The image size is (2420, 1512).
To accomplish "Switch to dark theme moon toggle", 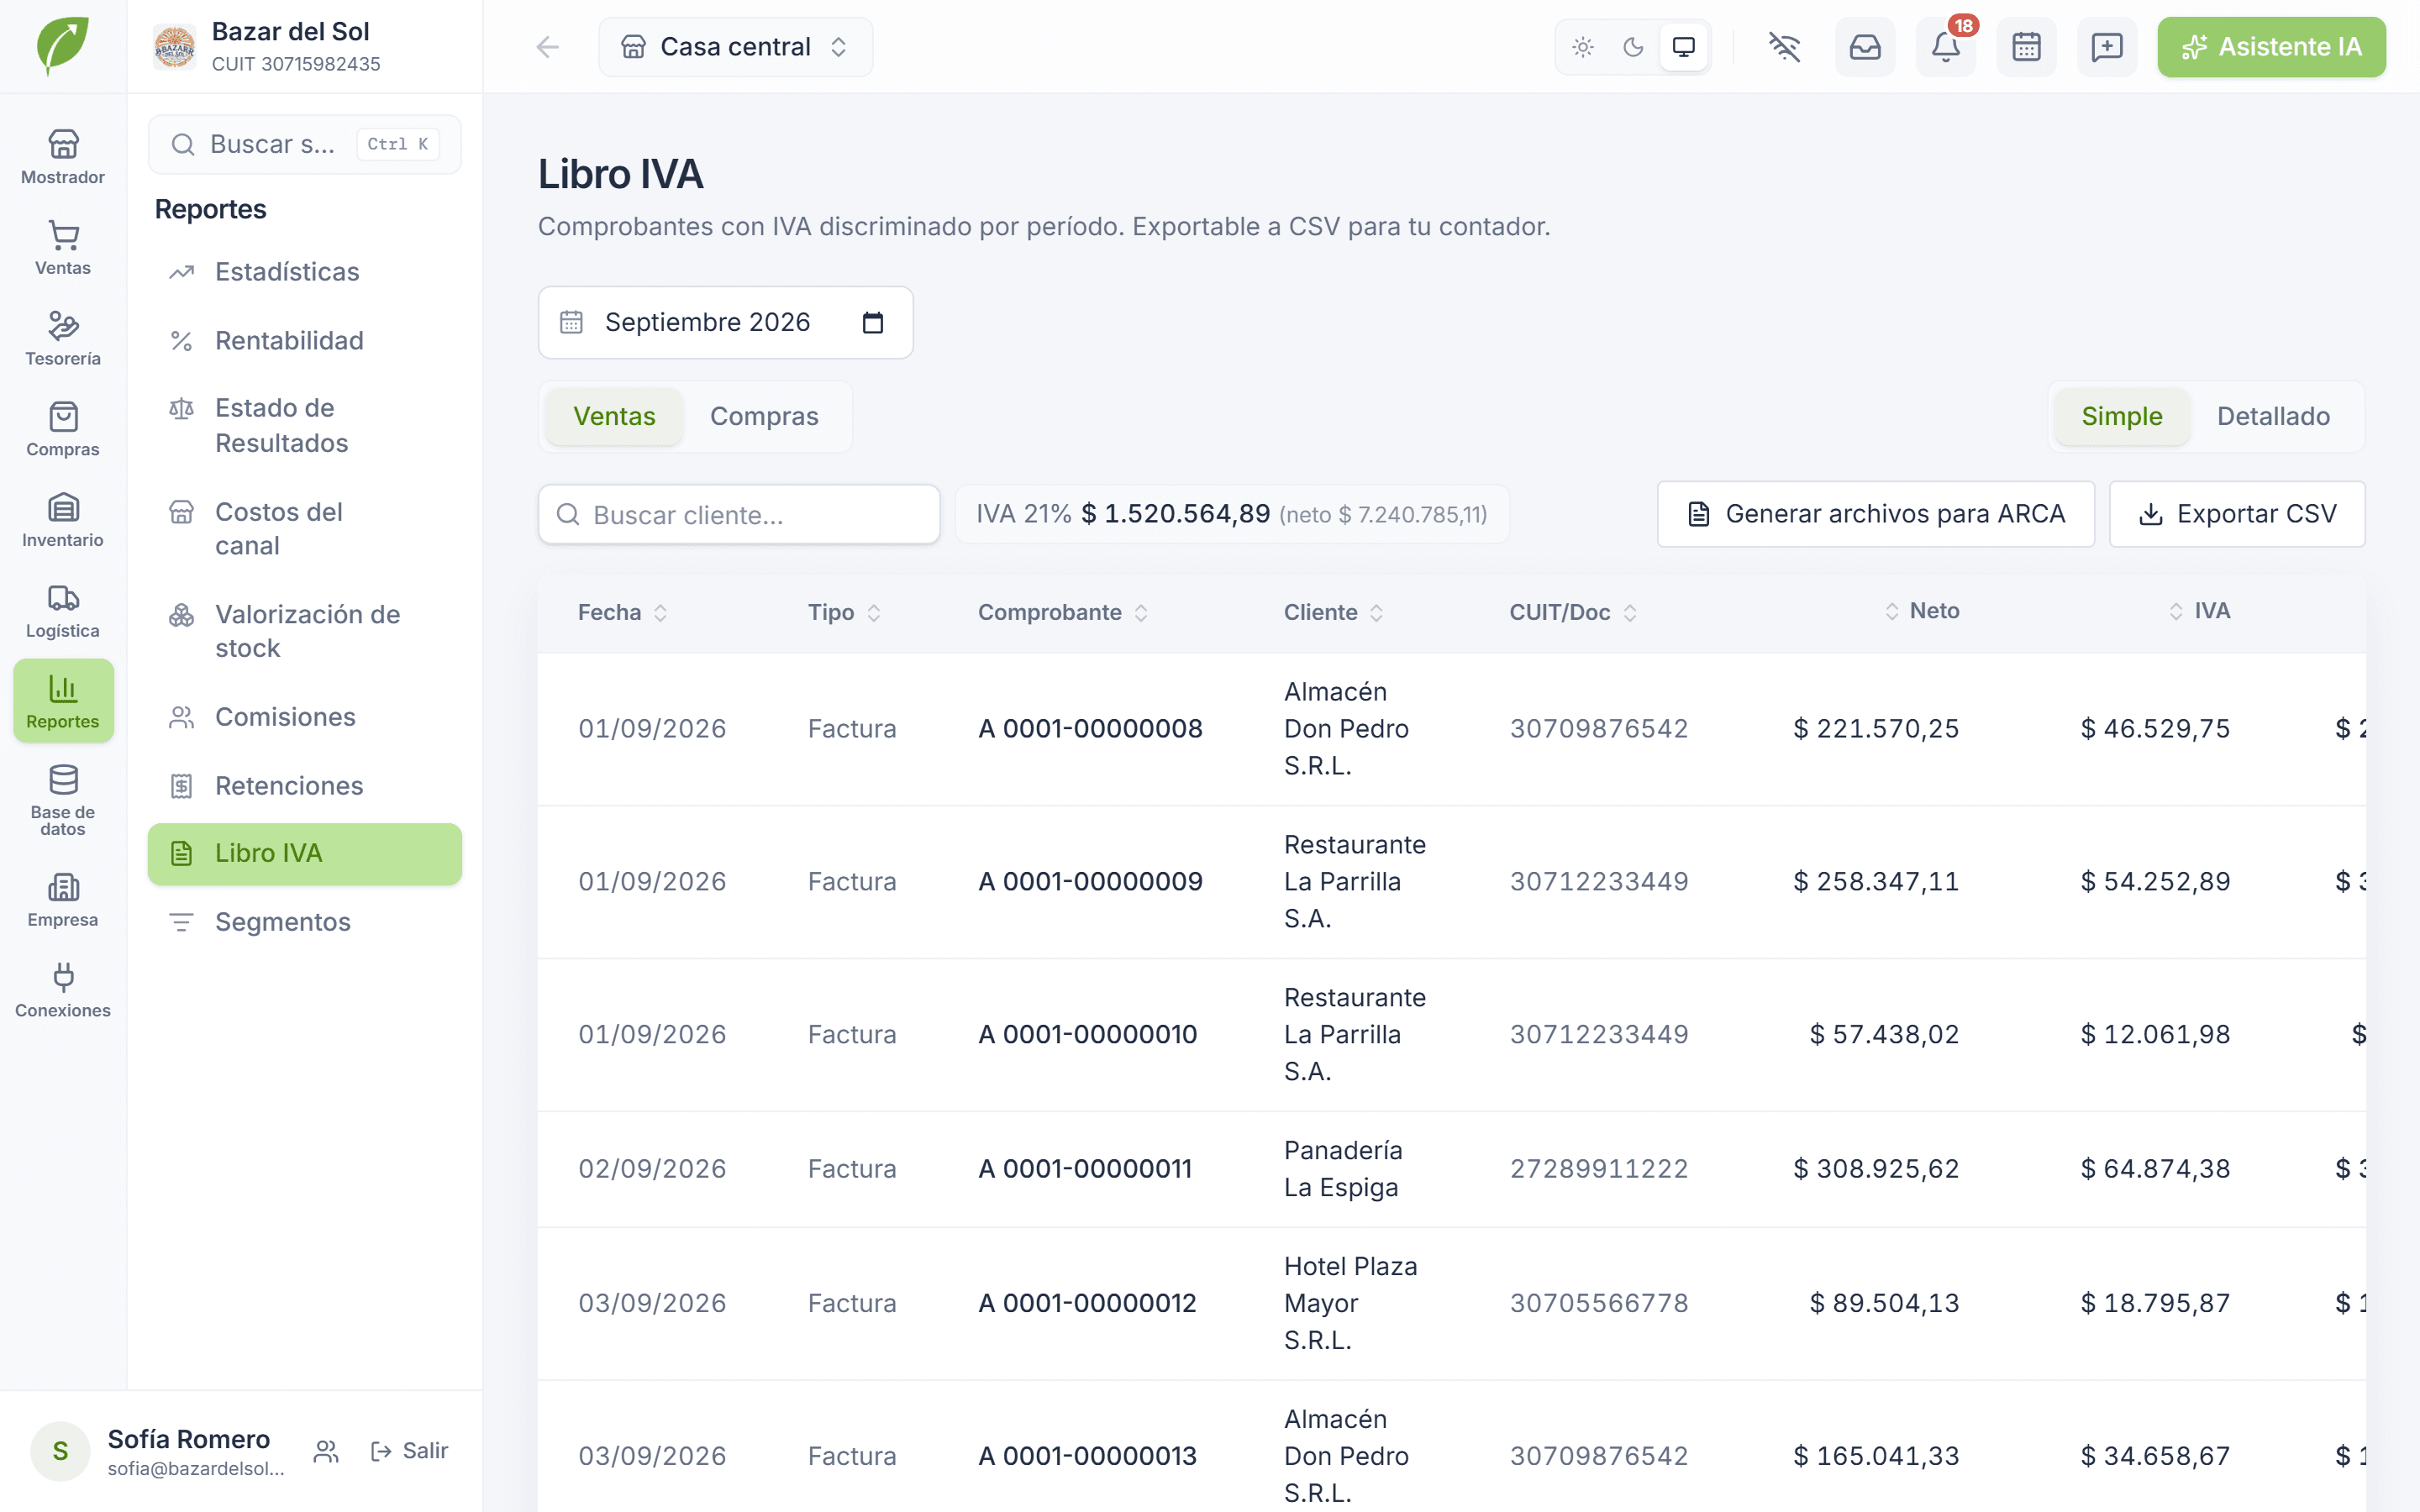I will (x=1633, y=47).
